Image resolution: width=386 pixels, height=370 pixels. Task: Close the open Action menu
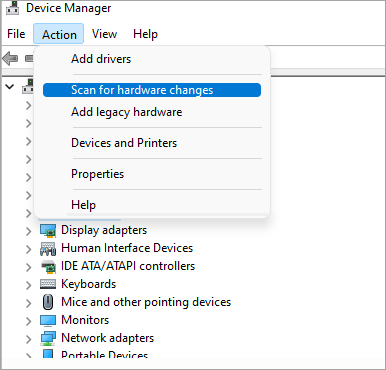point(59,34)
